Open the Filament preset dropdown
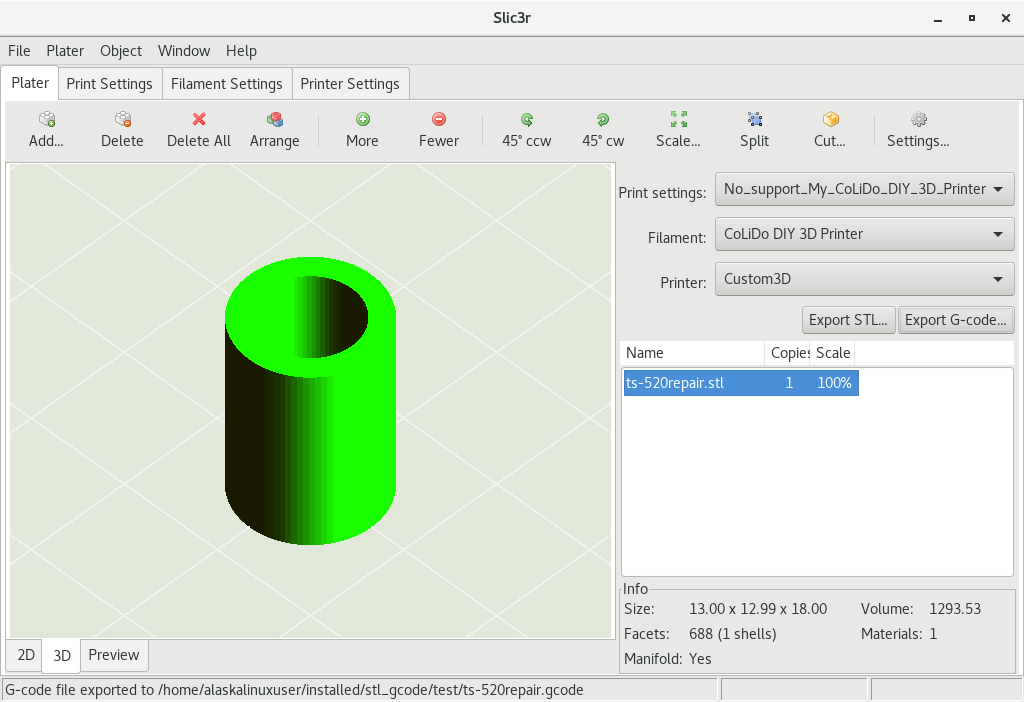 tap(864, 234)
